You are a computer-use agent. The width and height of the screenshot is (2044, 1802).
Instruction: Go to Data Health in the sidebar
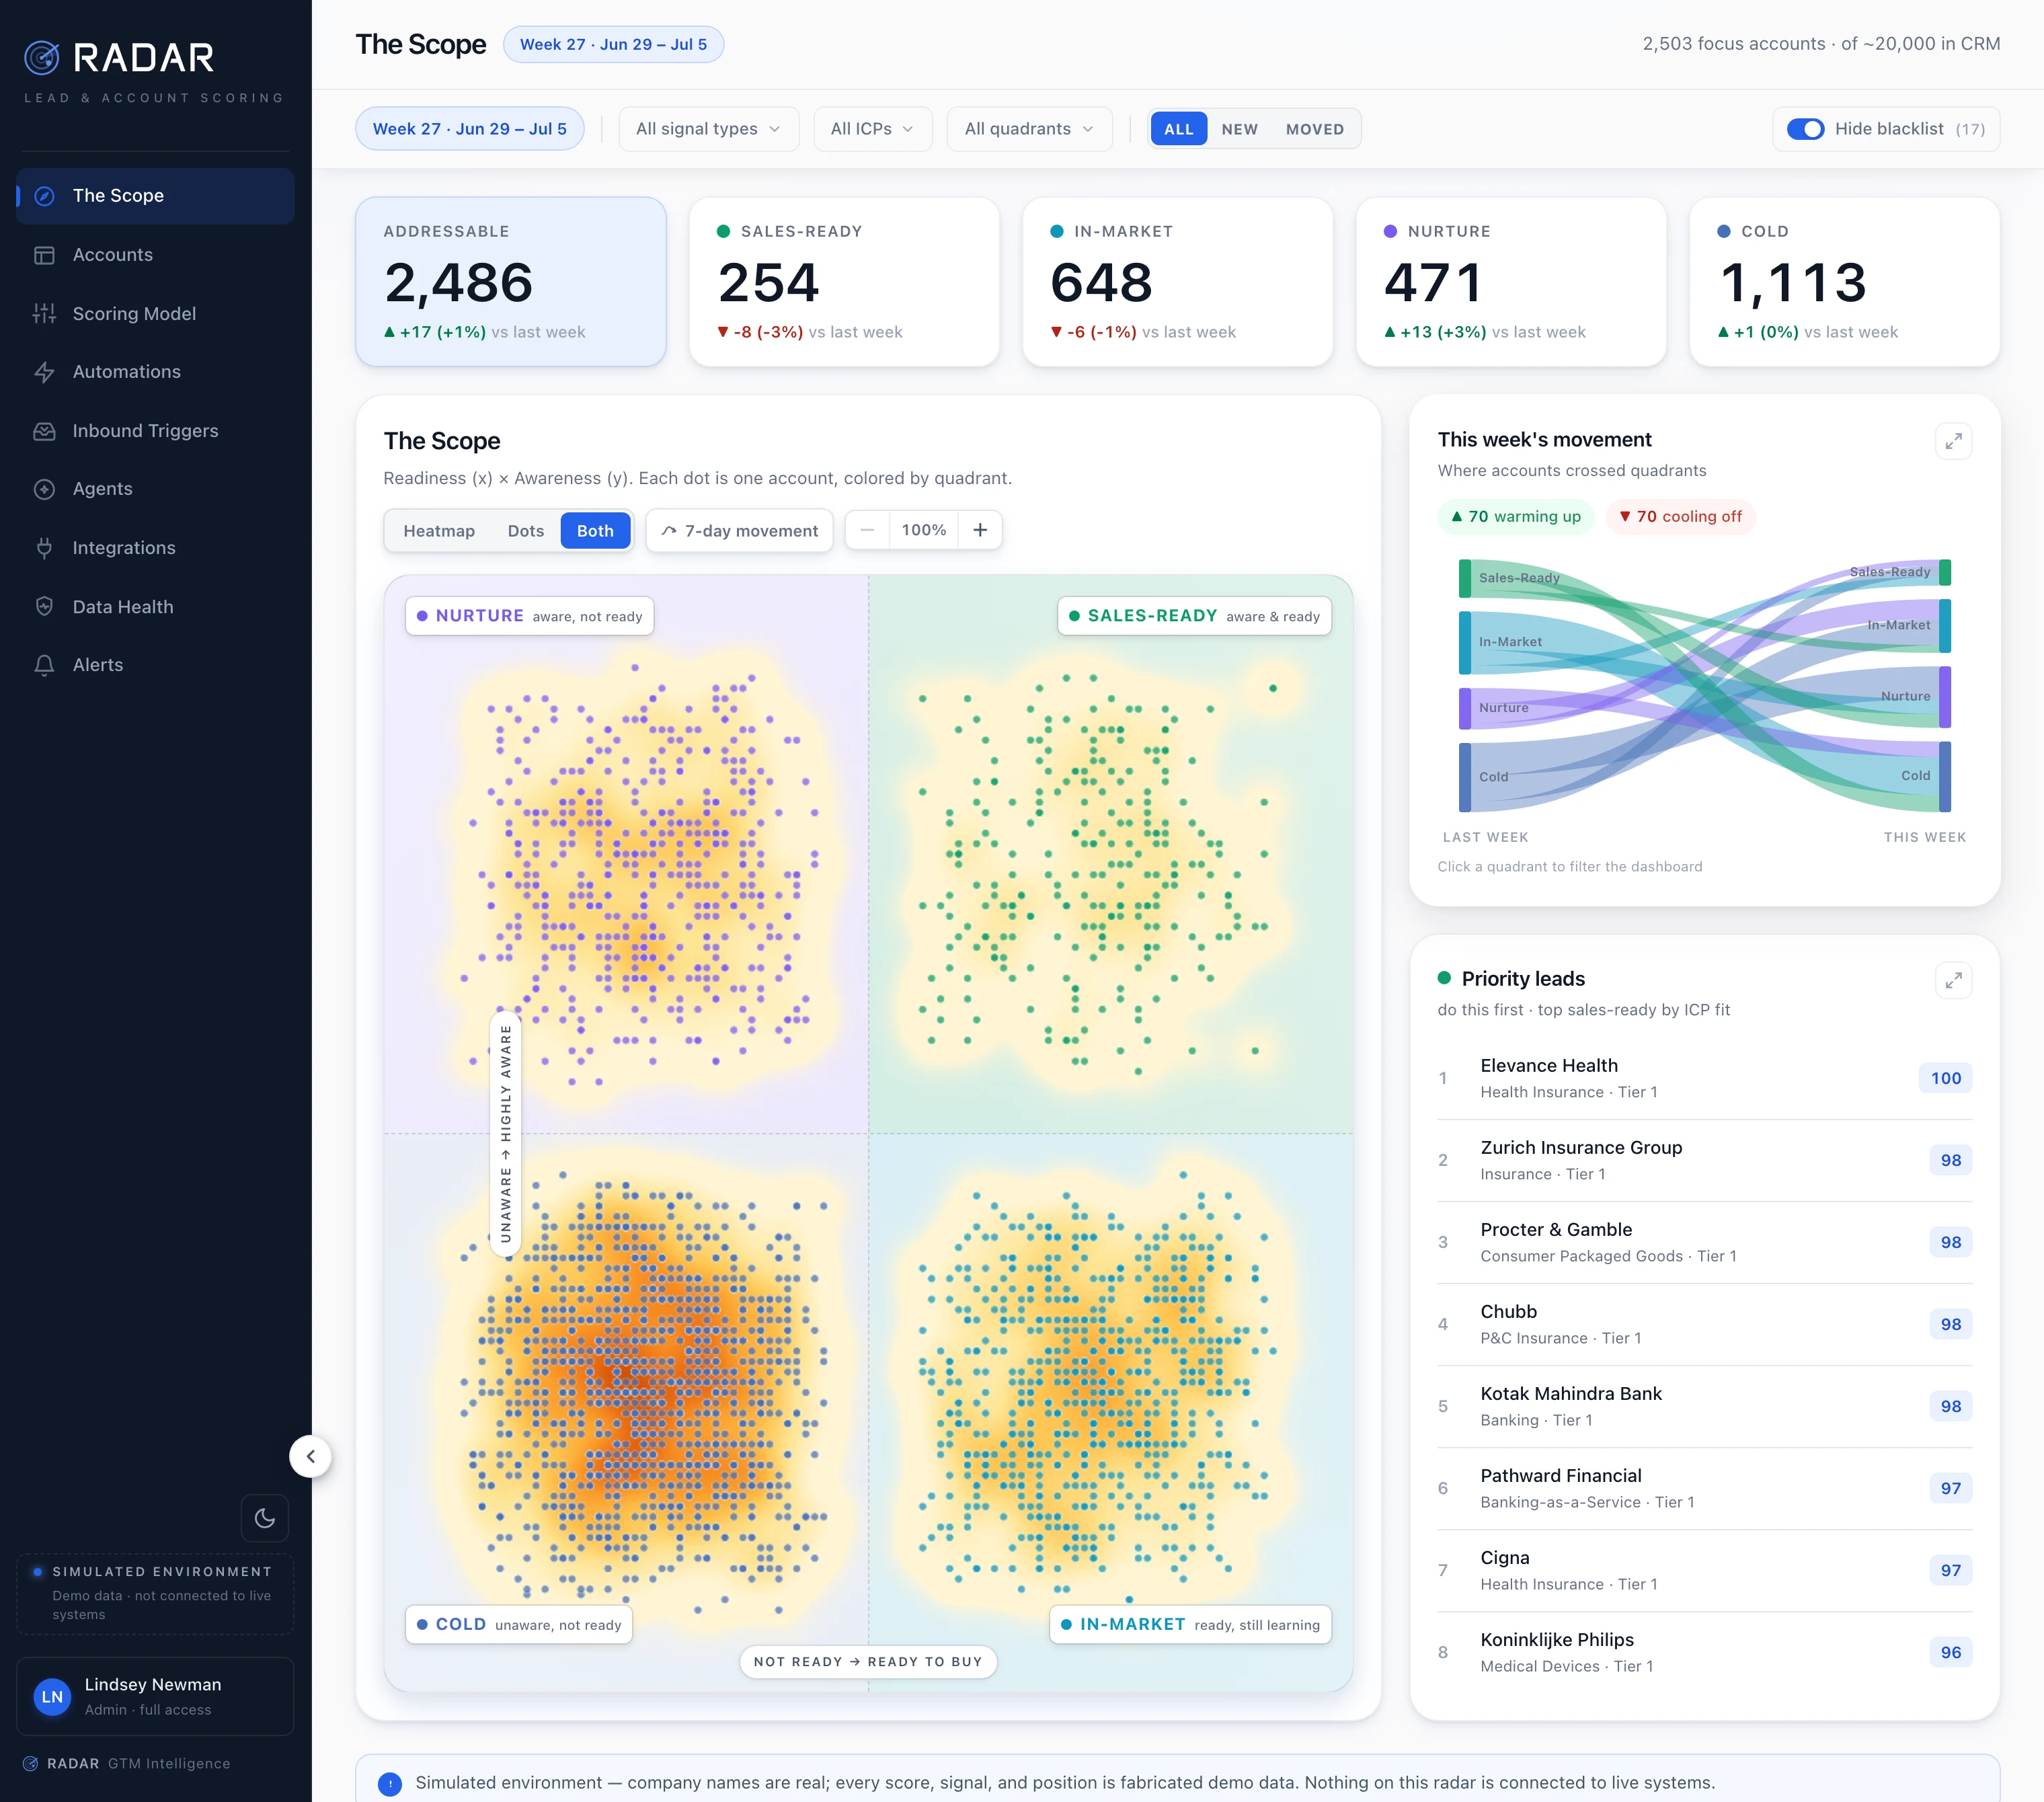155,607
